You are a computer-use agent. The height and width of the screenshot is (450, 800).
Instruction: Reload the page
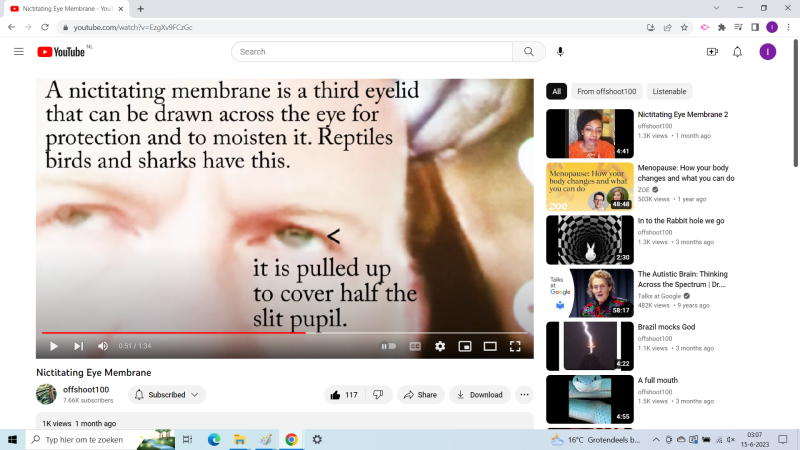45,27
